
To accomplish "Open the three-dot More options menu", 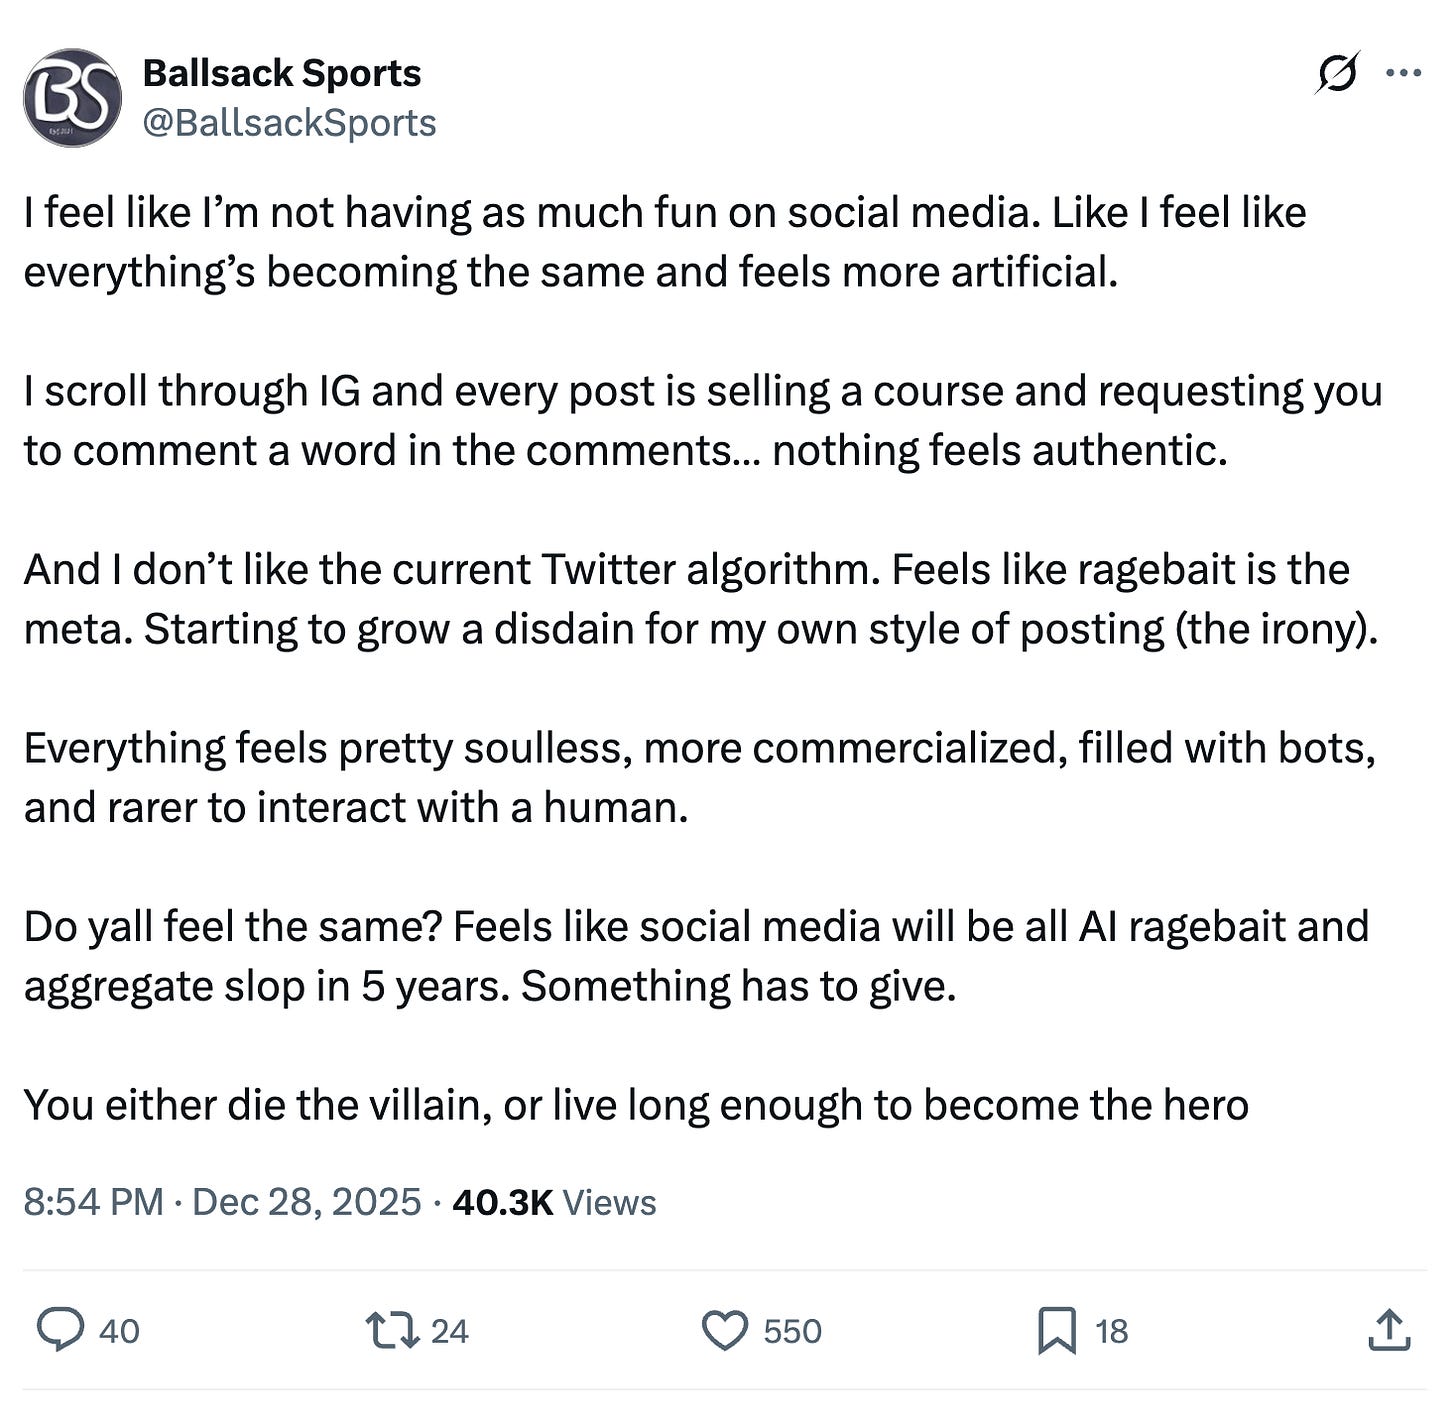I will (1403, 73).
